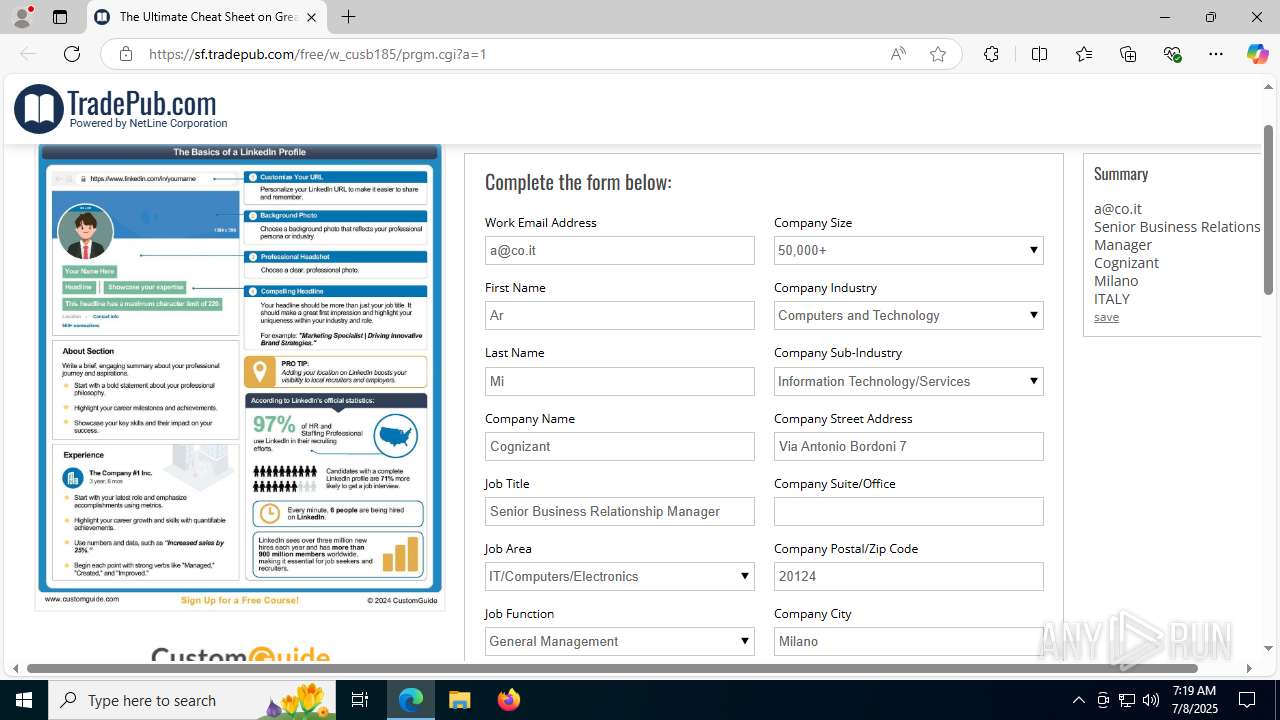The image size is (1280, 720).
Task: Edit the Company Postal/Zip Code field
Action: [908, 576]
